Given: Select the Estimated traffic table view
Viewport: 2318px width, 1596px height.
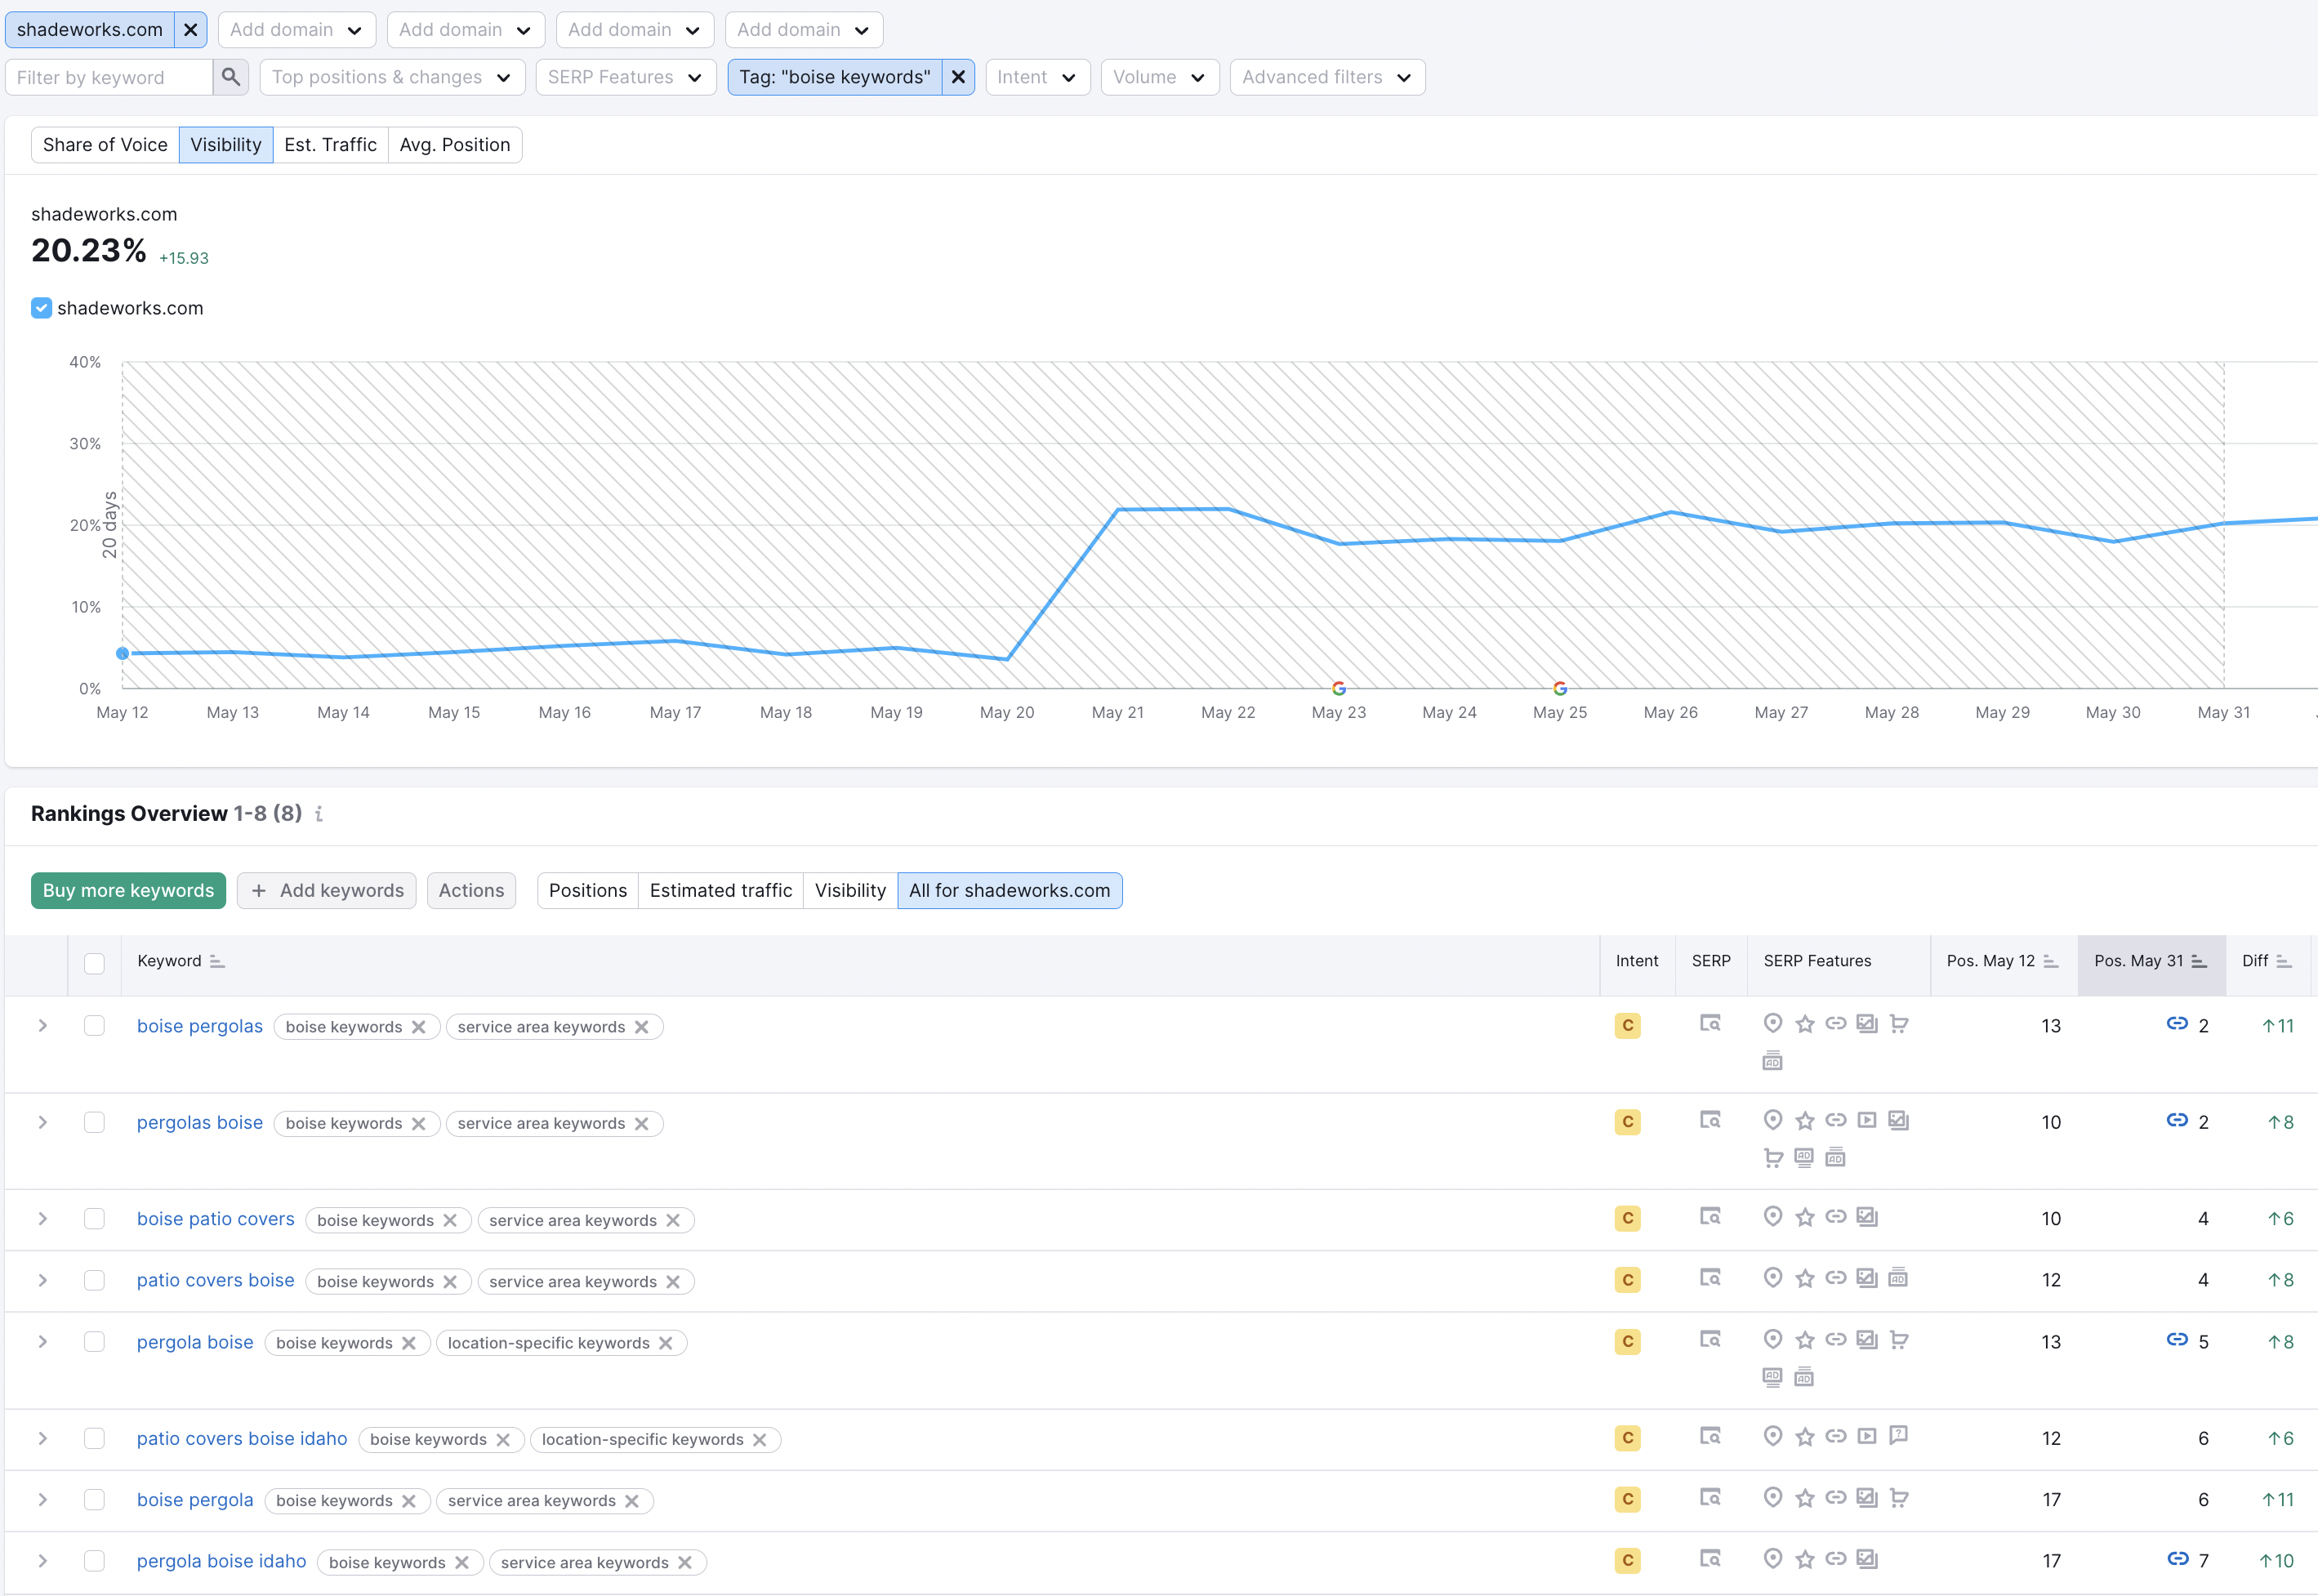Looking at the screenshot, I should (x=721, y=891).
